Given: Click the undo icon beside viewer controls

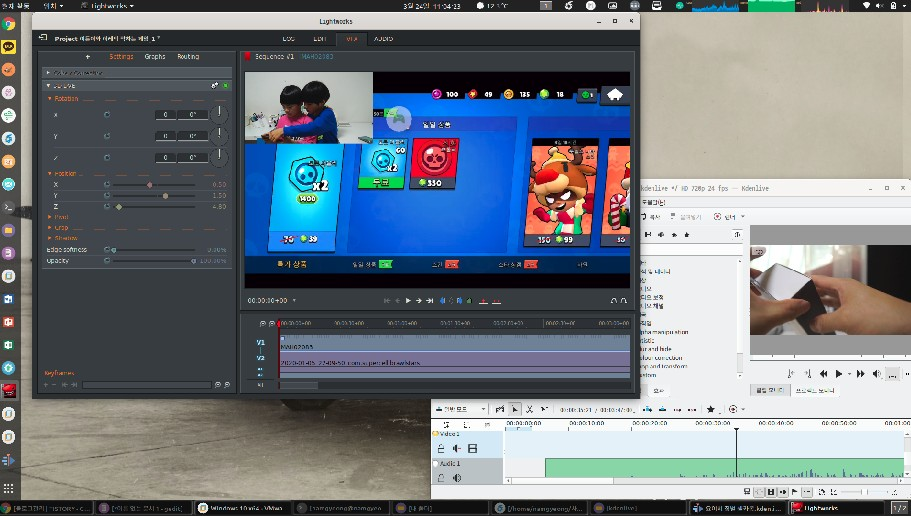Looking at the screenshot, I should [x=614, y=300].
